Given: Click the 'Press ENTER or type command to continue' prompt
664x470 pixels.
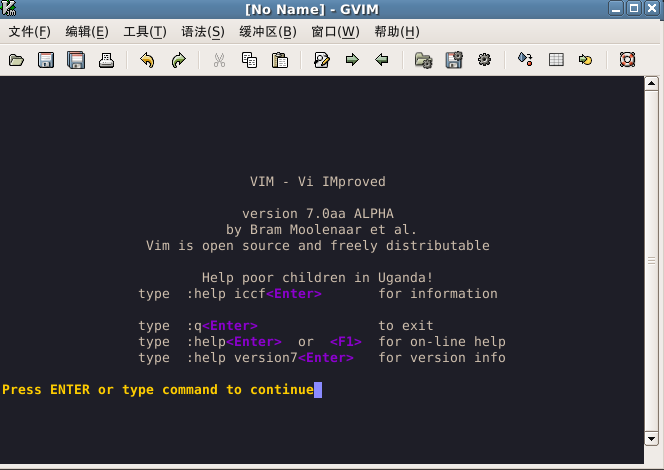Looking at the screenshot, I should (x=158, y=390).
